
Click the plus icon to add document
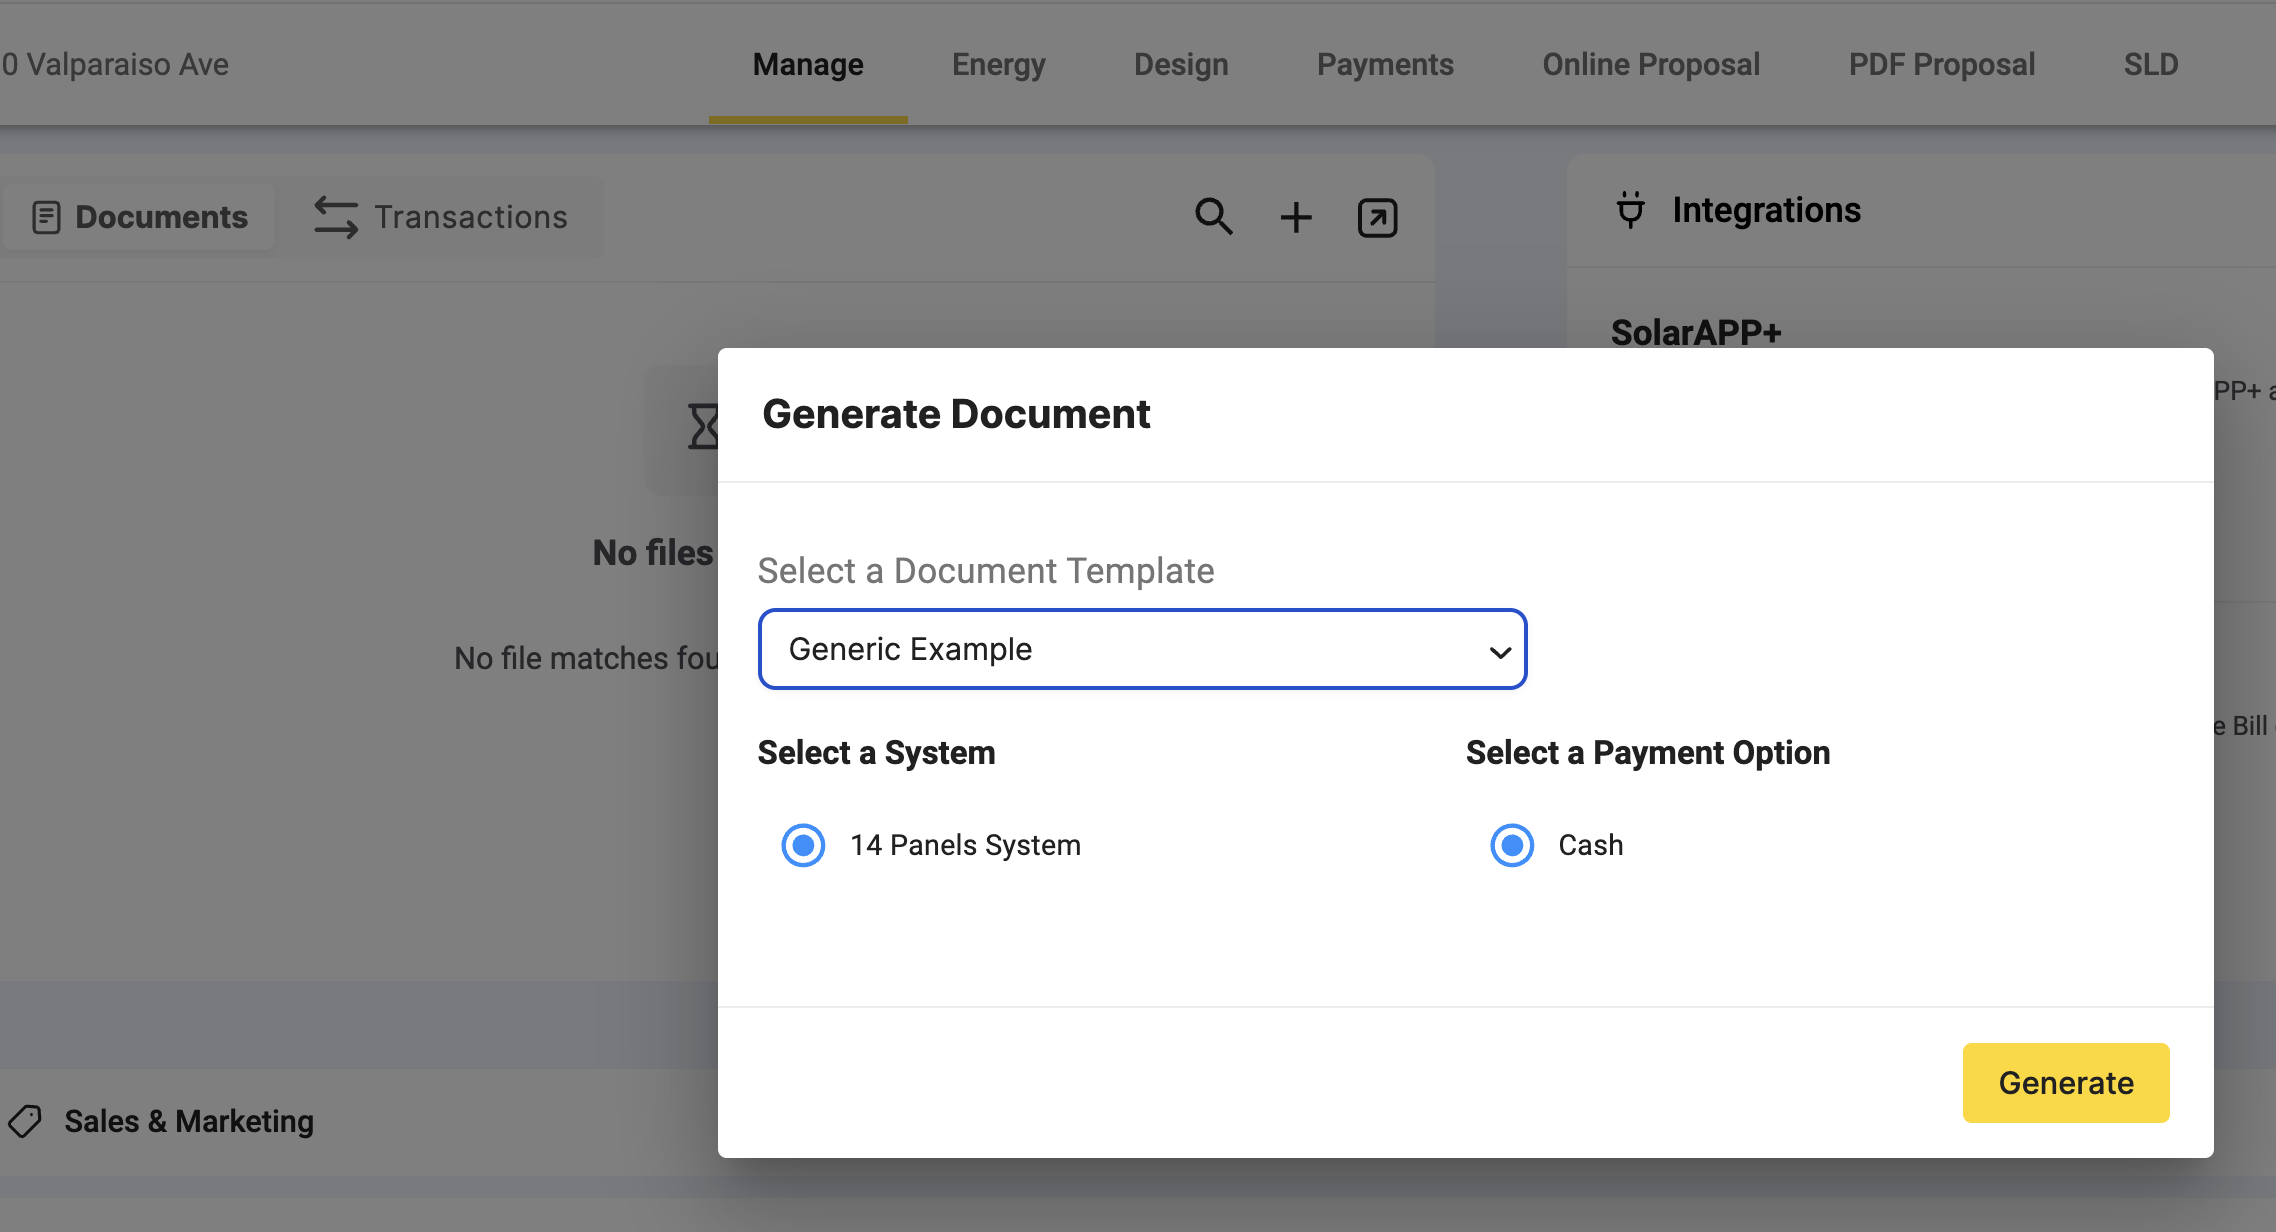pos(1296,217)
